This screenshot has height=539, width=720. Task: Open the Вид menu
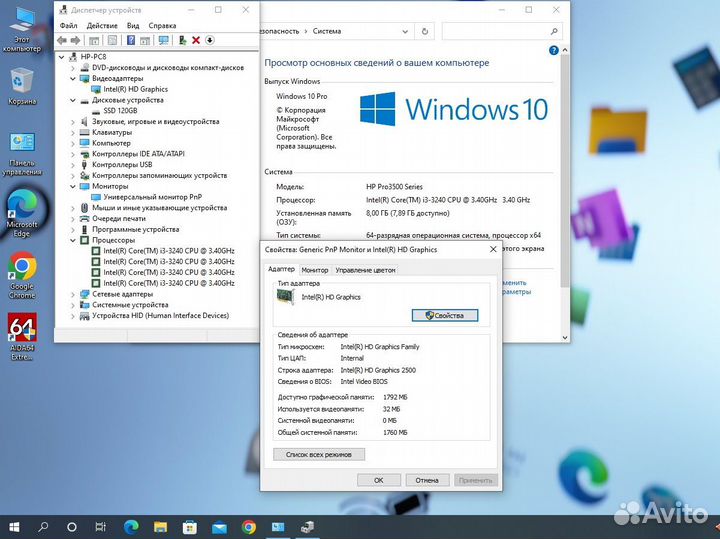[133, 26]
